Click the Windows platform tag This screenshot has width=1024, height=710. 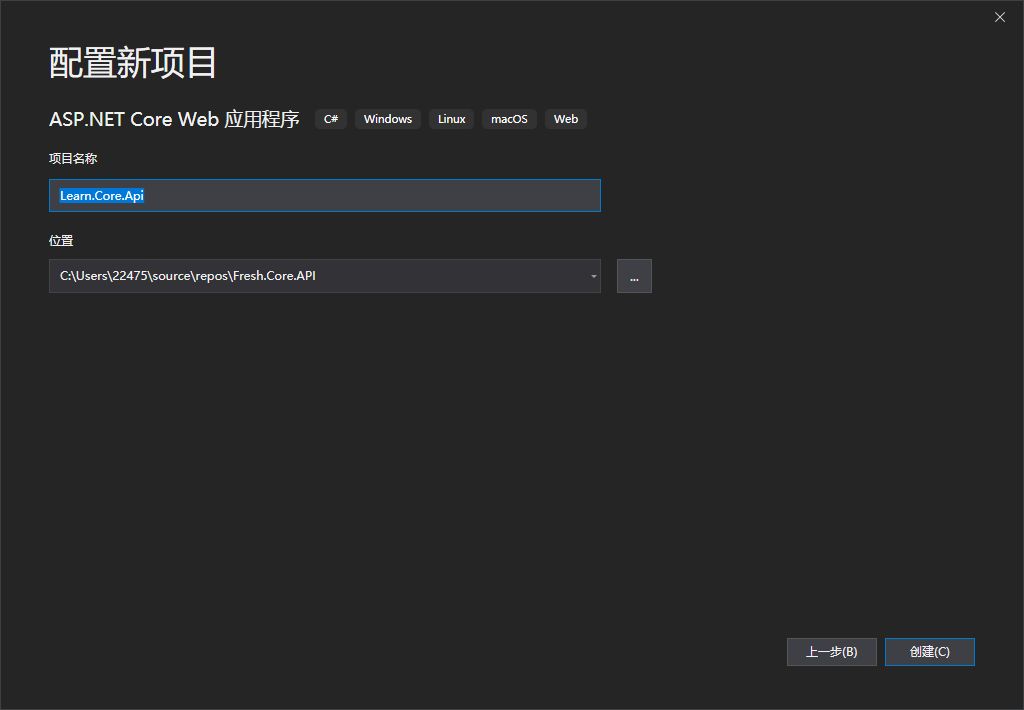[387, 119]
